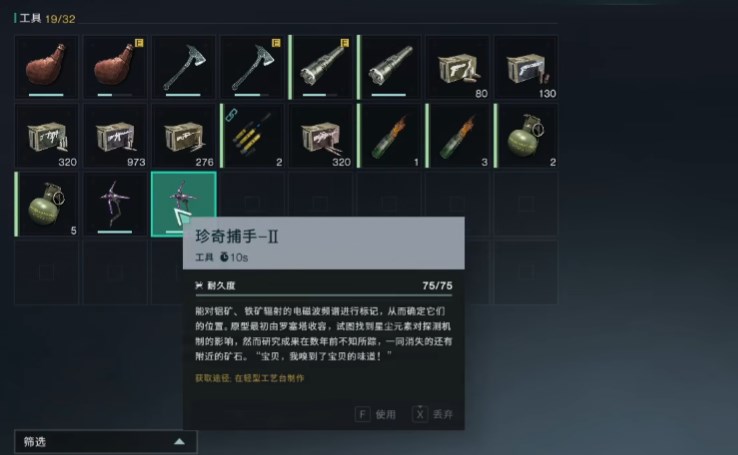Click the 获取途径 crafting source link text

(x=250, y=378)
